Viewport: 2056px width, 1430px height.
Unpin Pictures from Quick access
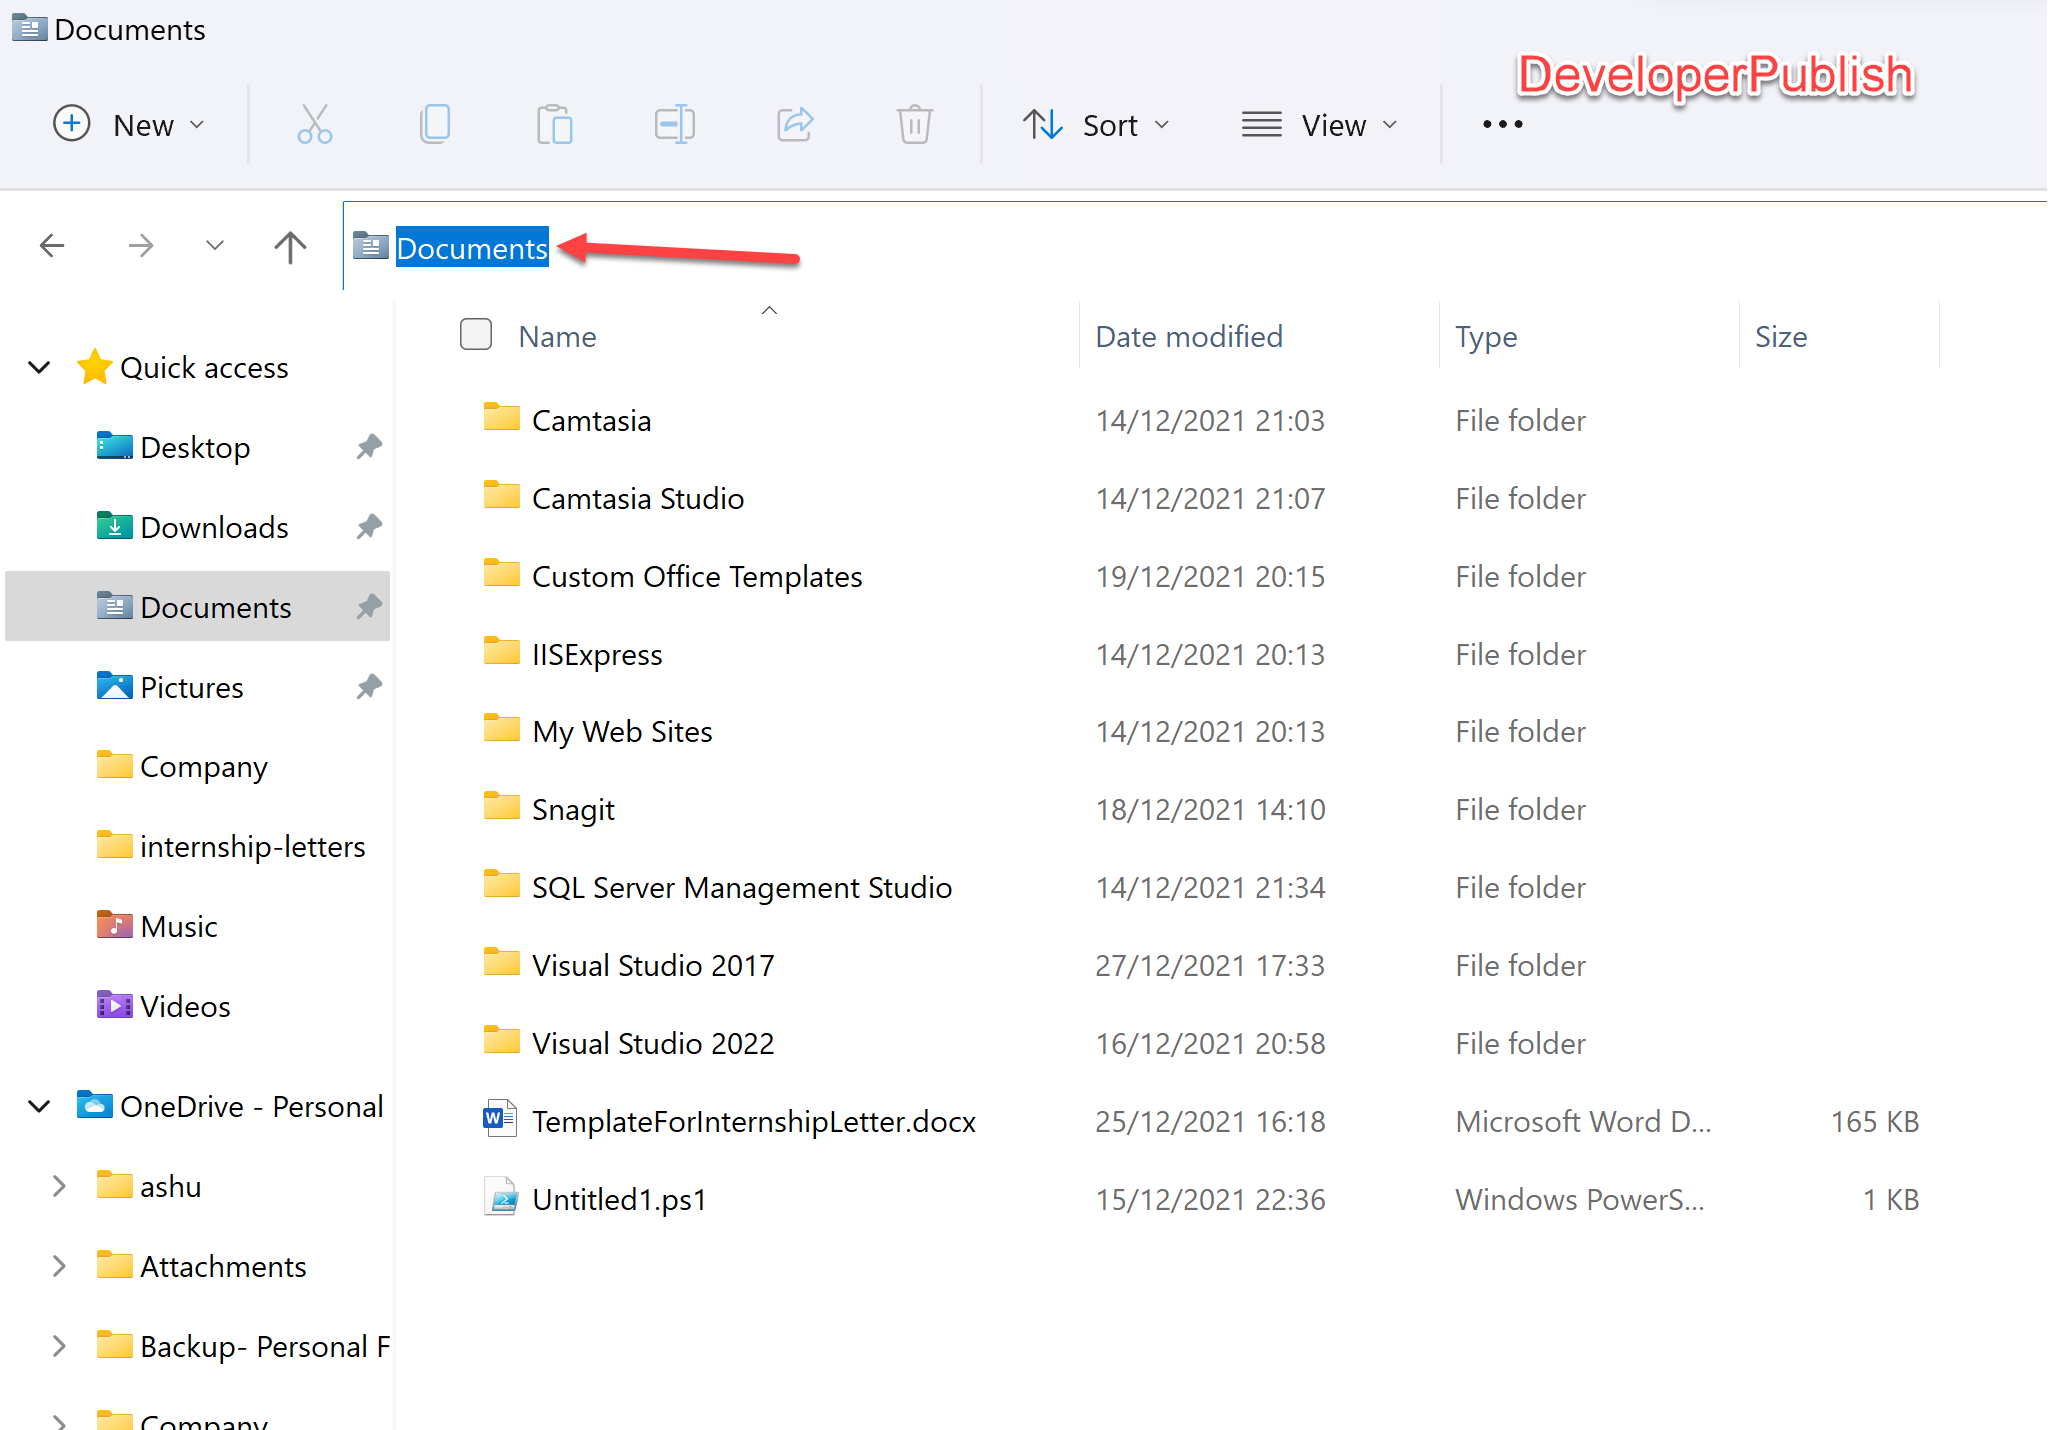pyautogui.click(x=368, y=686)
